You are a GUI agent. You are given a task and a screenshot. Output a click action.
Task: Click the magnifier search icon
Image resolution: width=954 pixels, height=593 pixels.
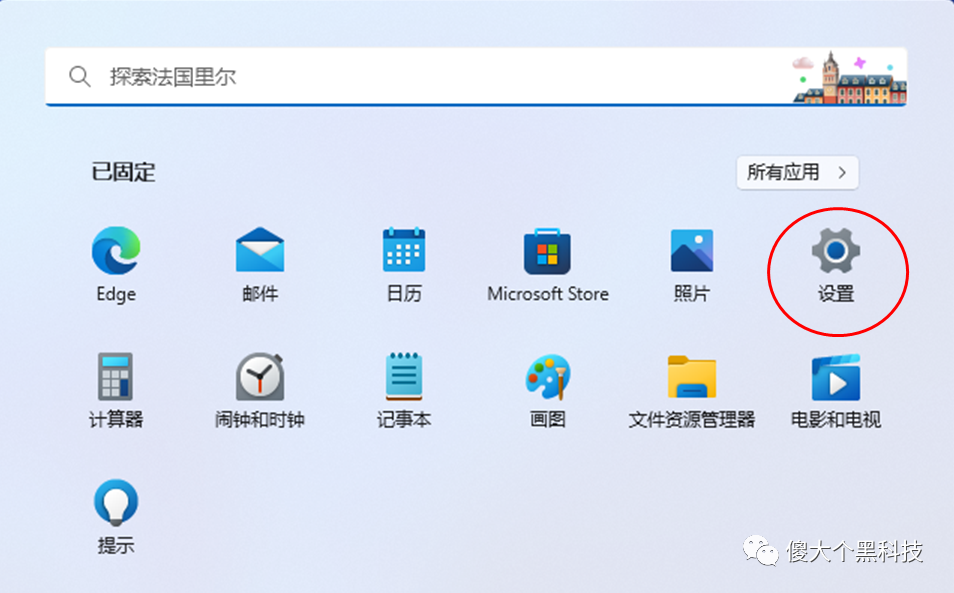pyautogui.click(x=79, y=77)
